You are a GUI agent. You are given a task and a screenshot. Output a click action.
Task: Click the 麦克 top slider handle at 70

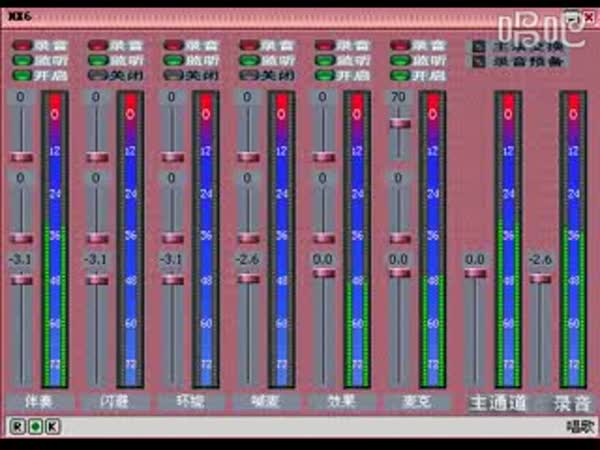tap(400, 123)
